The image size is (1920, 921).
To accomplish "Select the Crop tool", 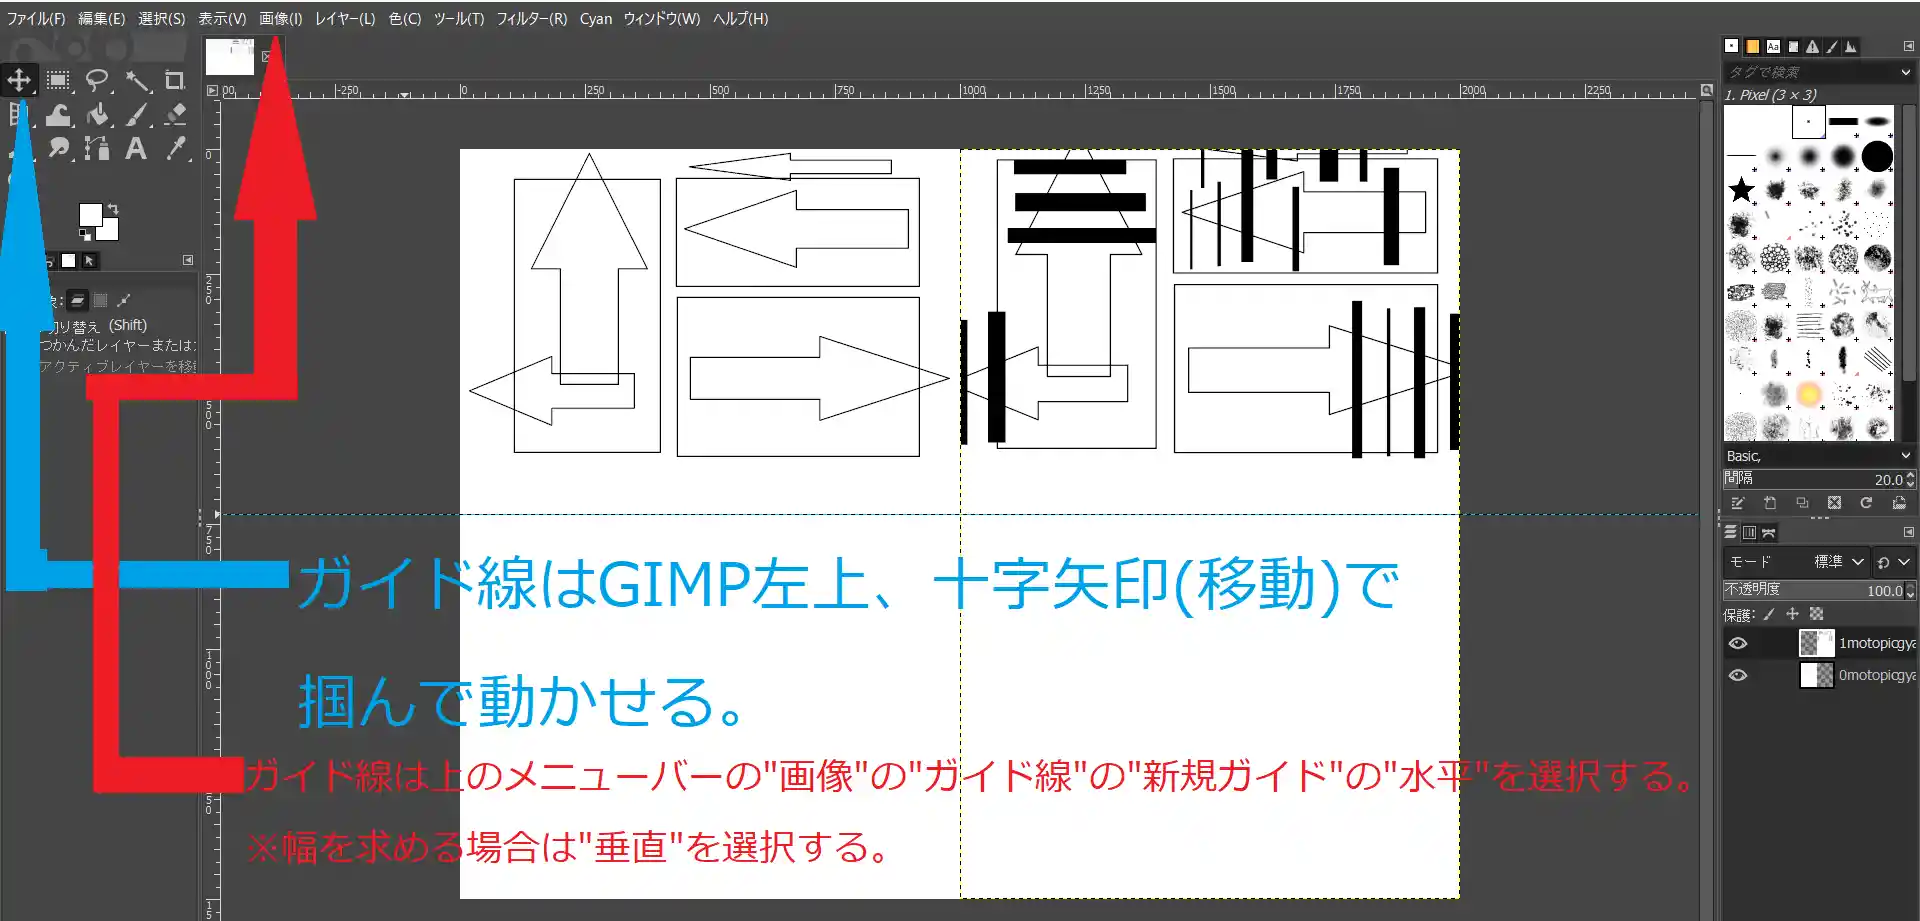I will click(x=175, y=80).
